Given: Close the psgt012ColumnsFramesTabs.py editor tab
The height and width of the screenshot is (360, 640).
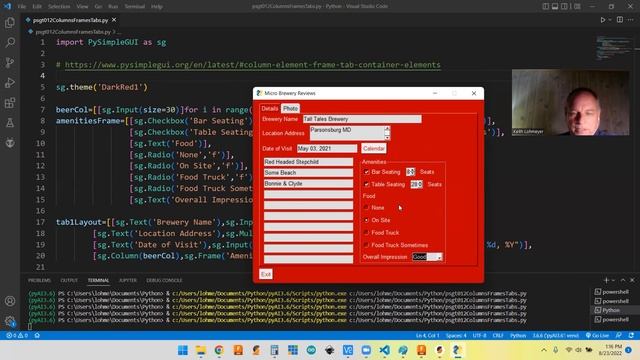Looking at the screenshot, I should click(114, 20).
